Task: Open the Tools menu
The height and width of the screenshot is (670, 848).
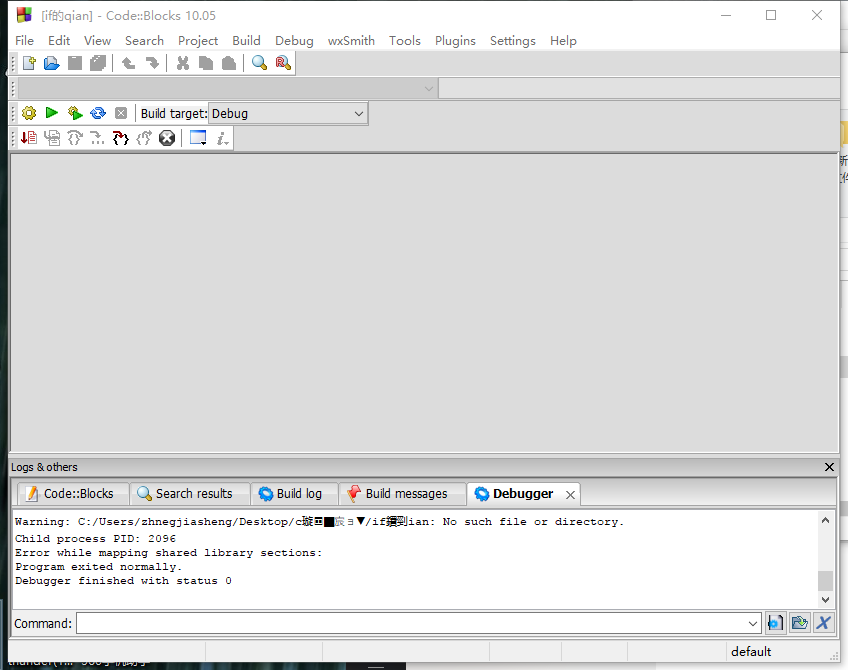Action: pyautogui.click(x=405, y=41)
